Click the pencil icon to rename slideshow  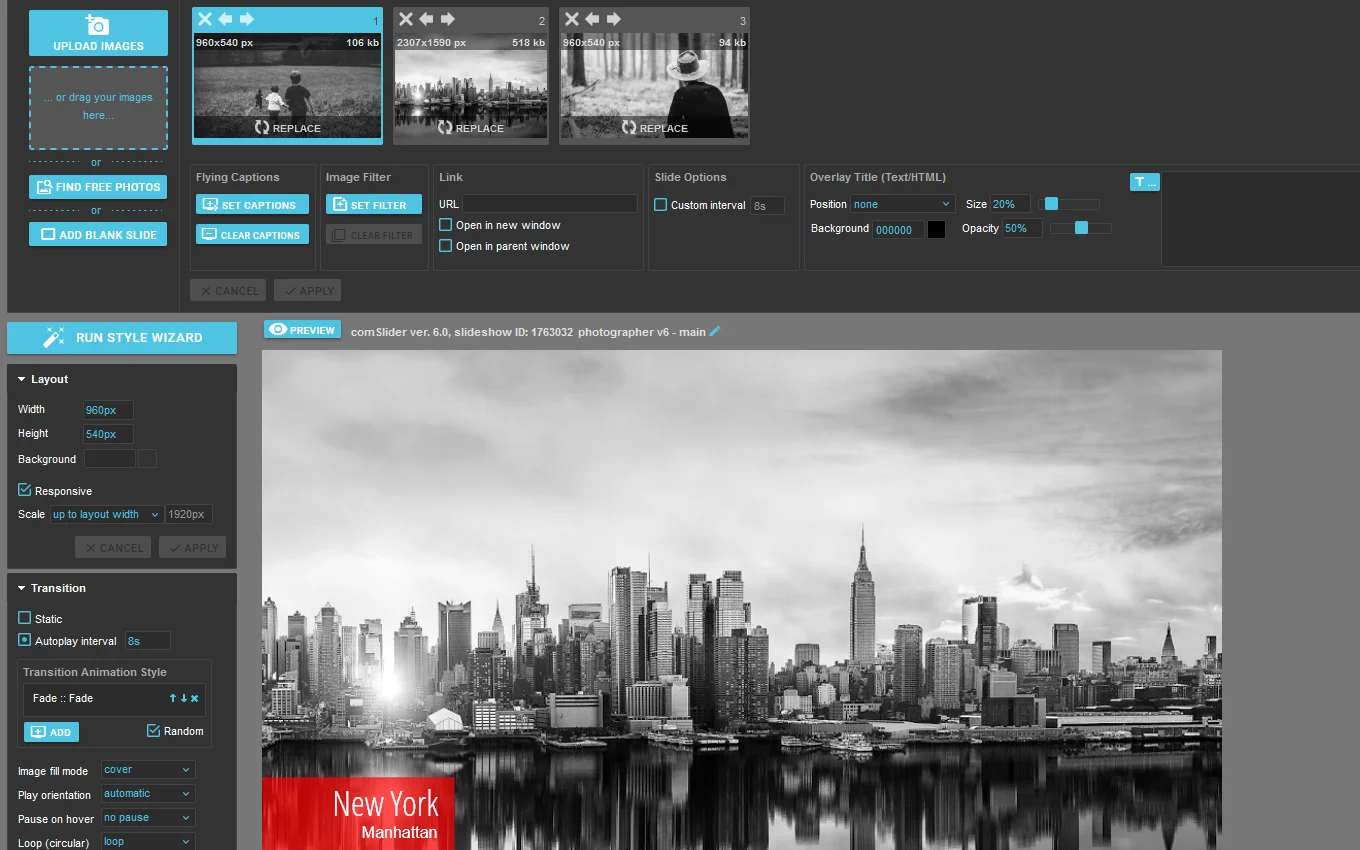coord(714,331)
